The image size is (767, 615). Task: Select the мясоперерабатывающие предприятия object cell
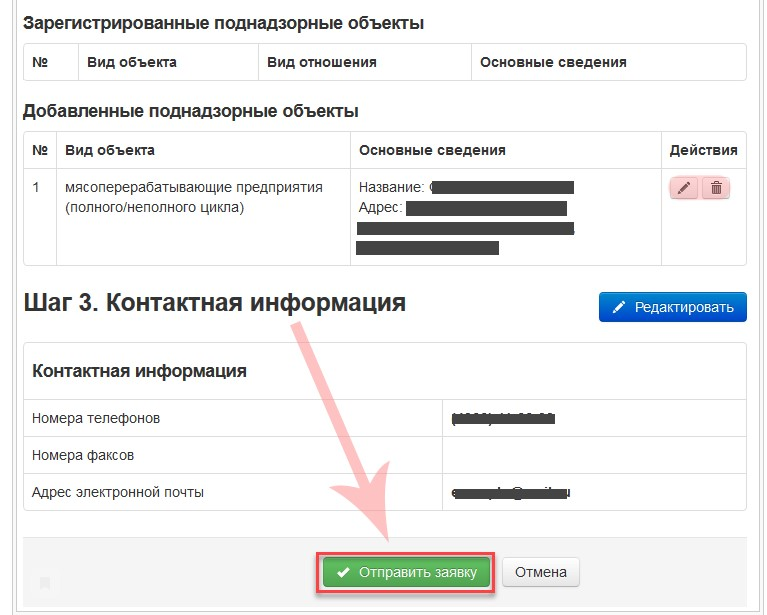coord(193,198)
